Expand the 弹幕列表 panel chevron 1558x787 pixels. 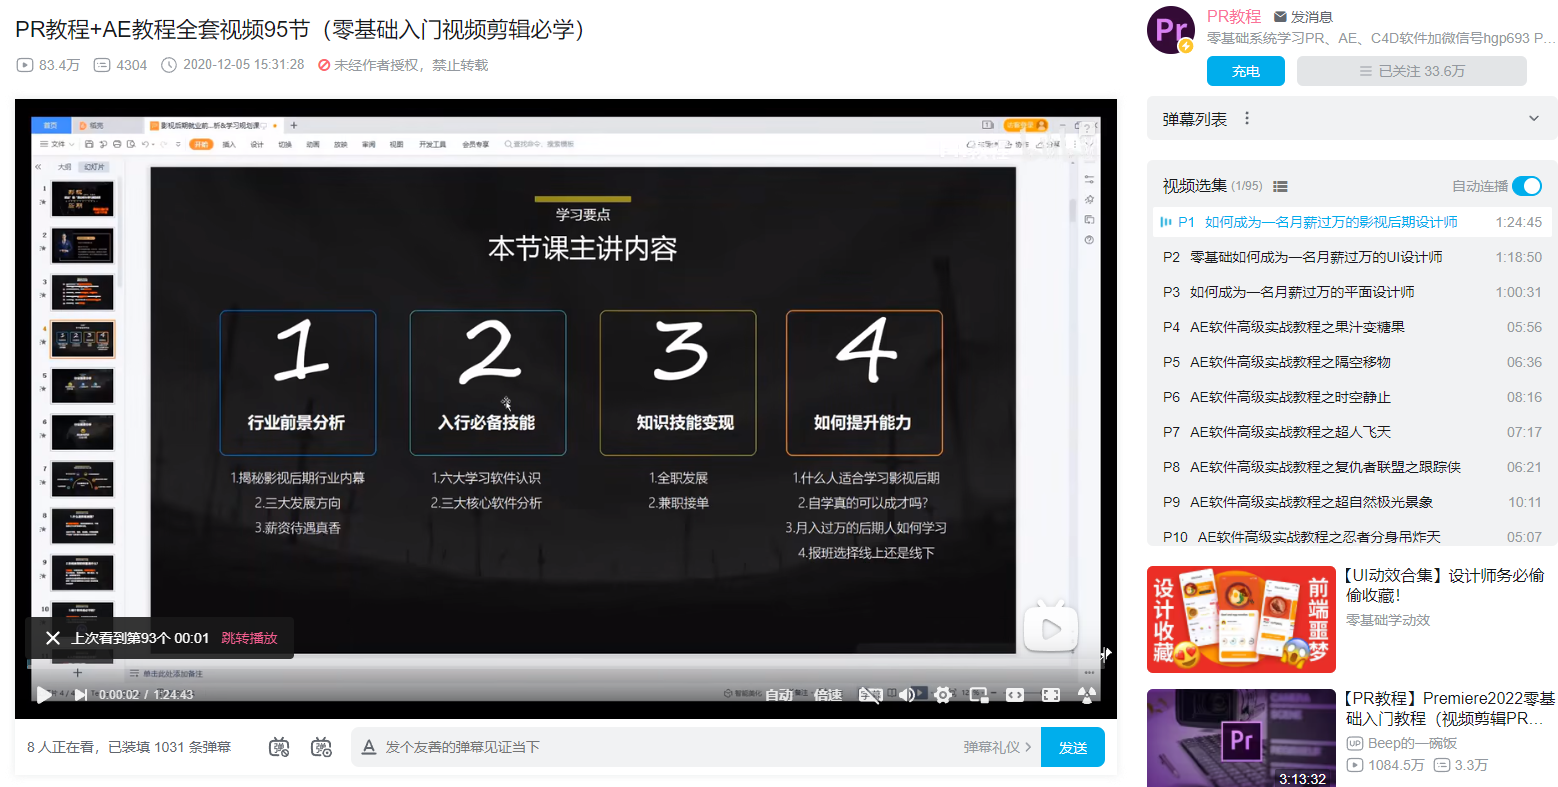pyautogui.click(x=1534, y=119)
